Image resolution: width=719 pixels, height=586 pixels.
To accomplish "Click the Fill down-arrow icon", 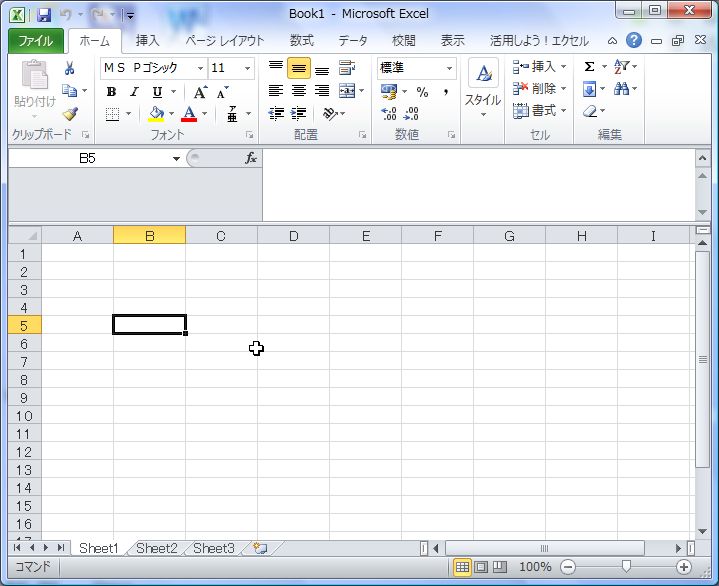I will [590, 88].
